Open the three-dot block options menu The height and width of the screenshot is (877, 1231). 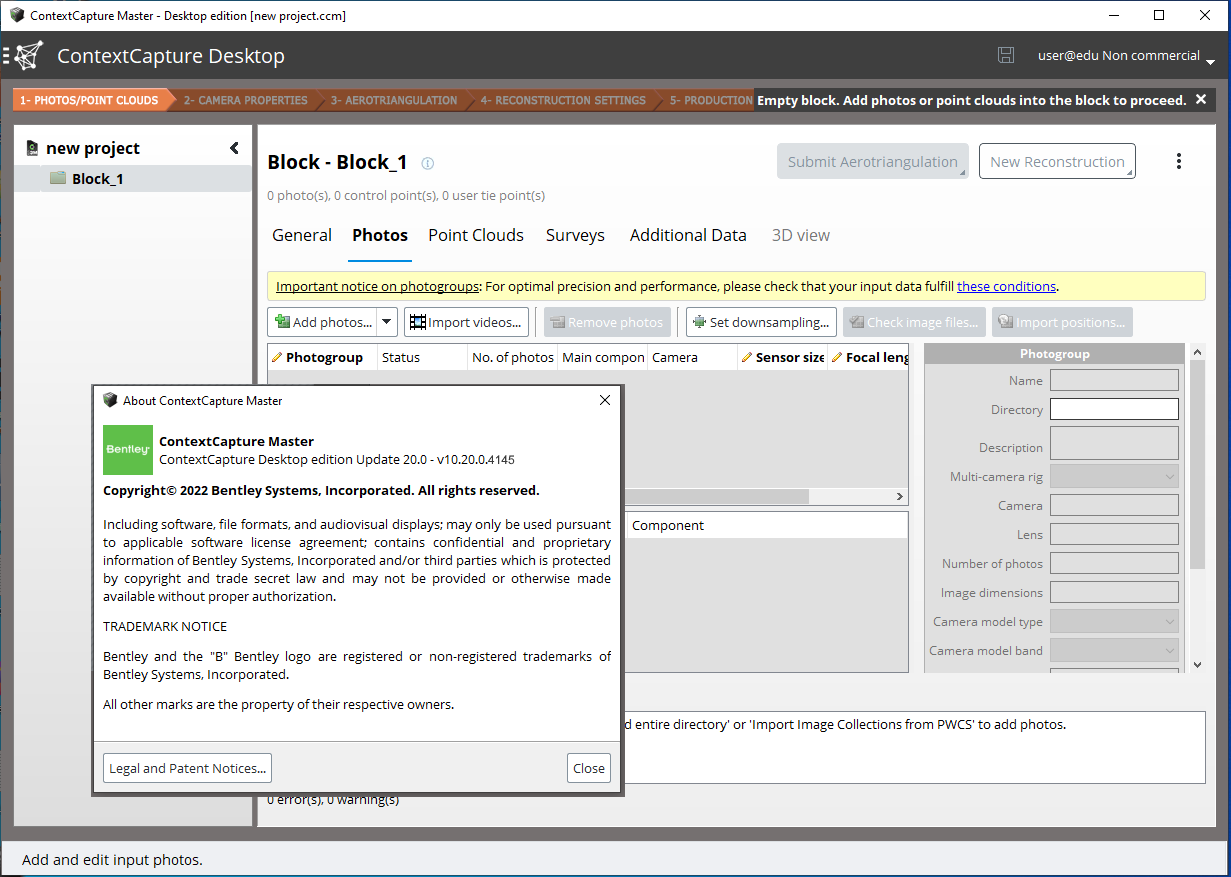point(1179,162)
